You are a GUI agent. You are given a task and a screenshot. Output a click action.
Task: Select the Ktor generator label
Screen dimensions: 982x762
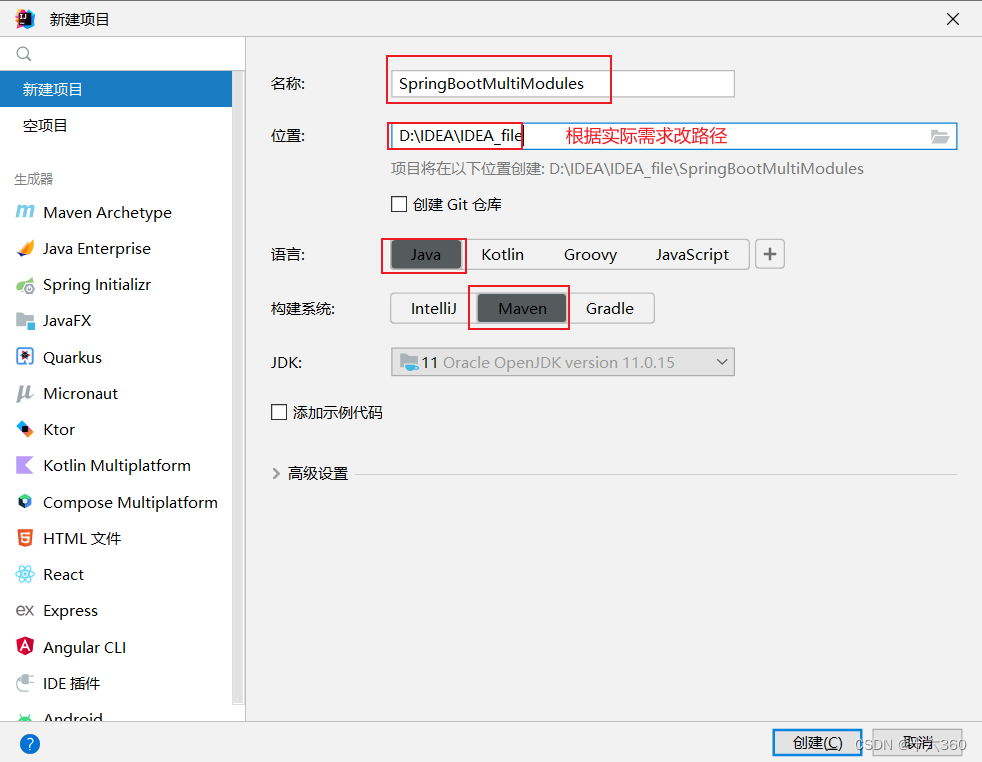(59, 430)
